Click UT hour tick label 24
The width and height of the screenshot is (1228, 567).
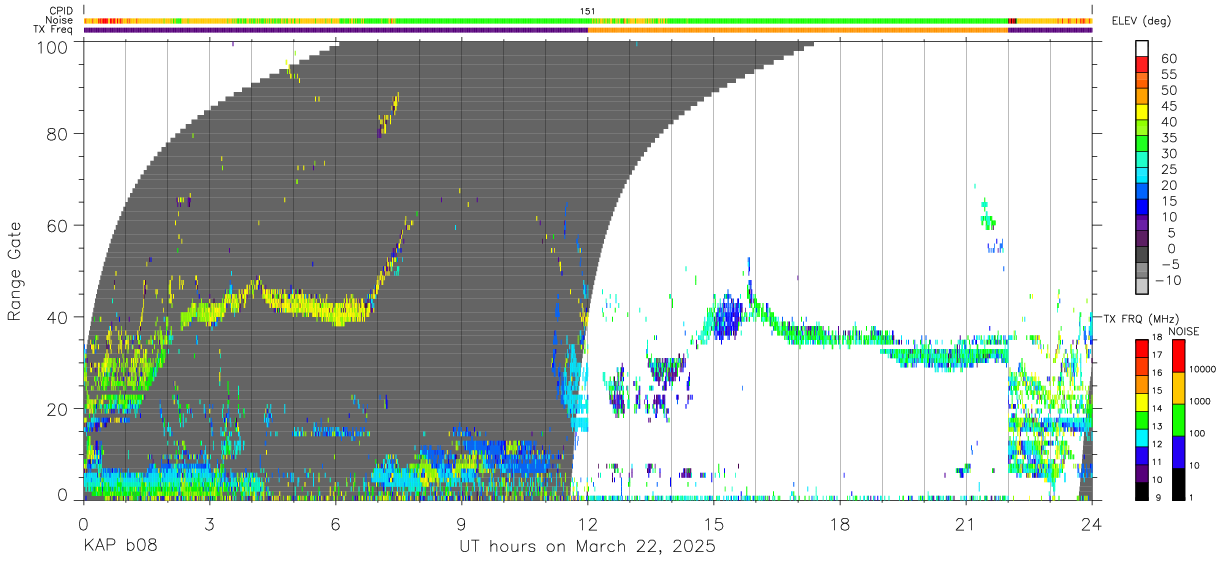(1091, 523)
